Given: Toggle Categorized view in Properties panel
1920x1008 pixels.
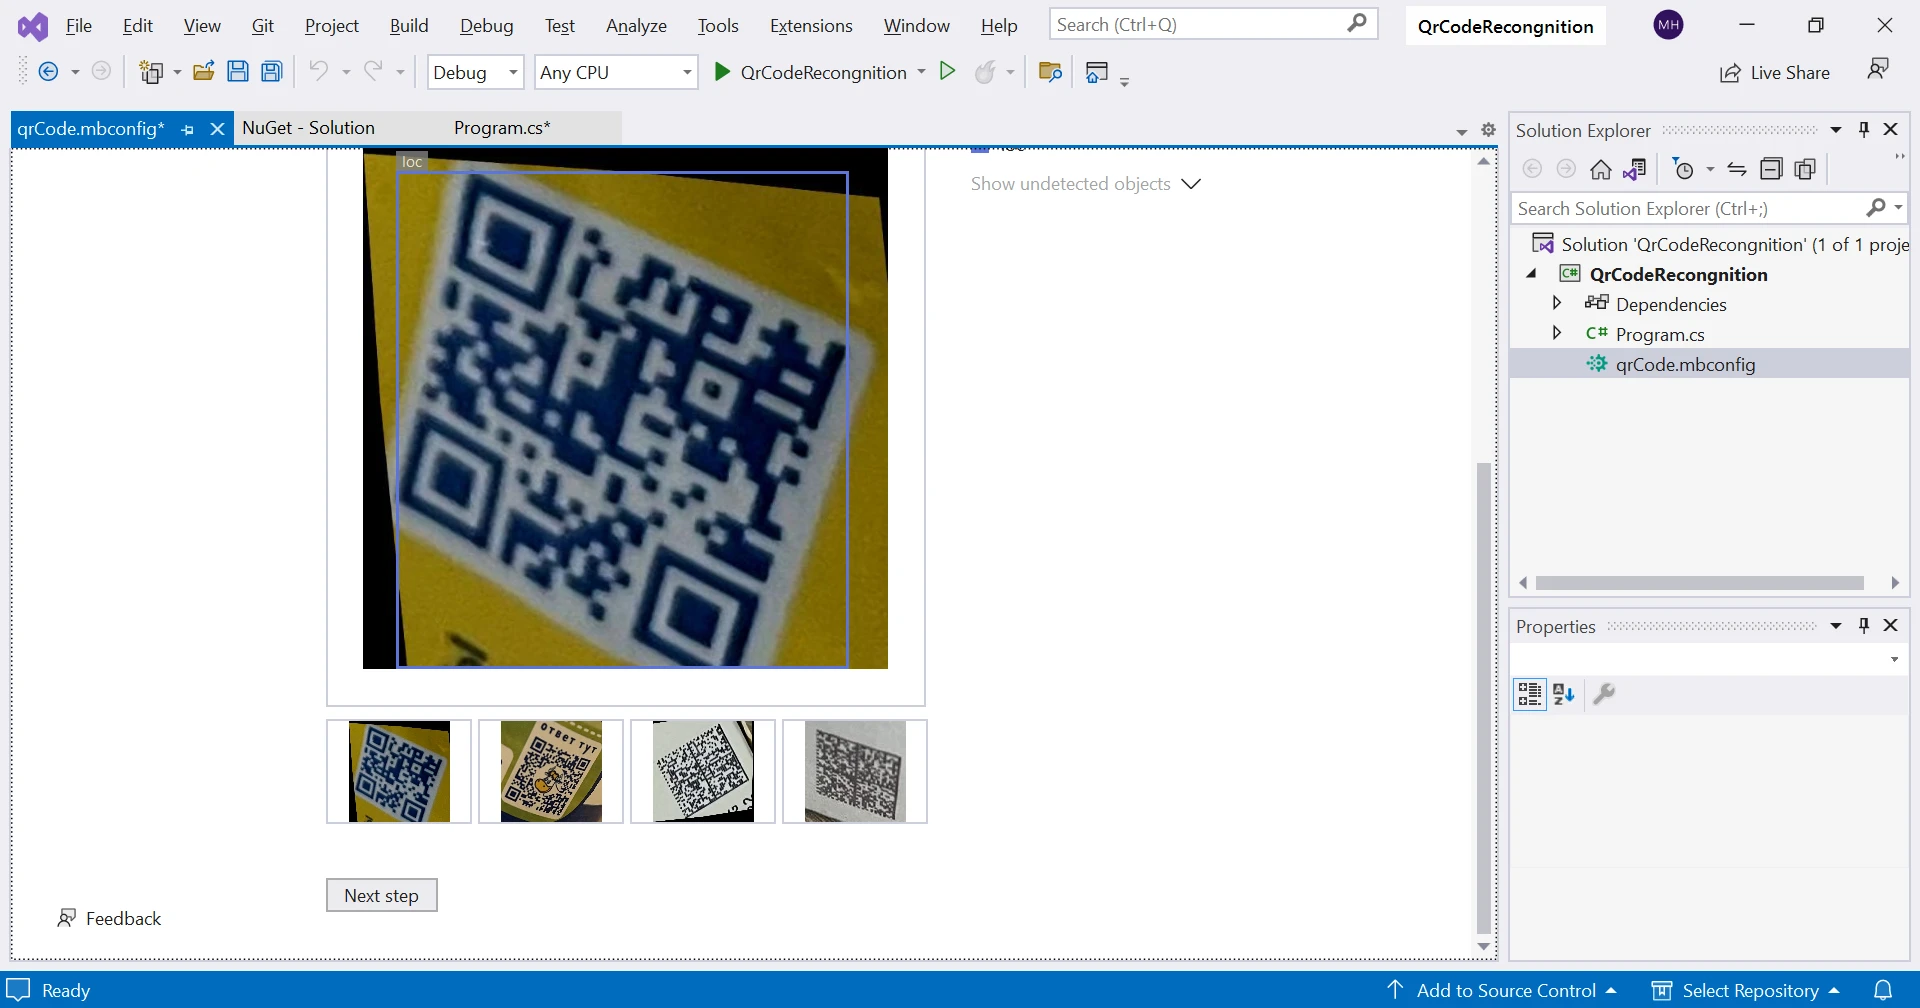Looking at the screenshot, I should tap(1529, 694).
